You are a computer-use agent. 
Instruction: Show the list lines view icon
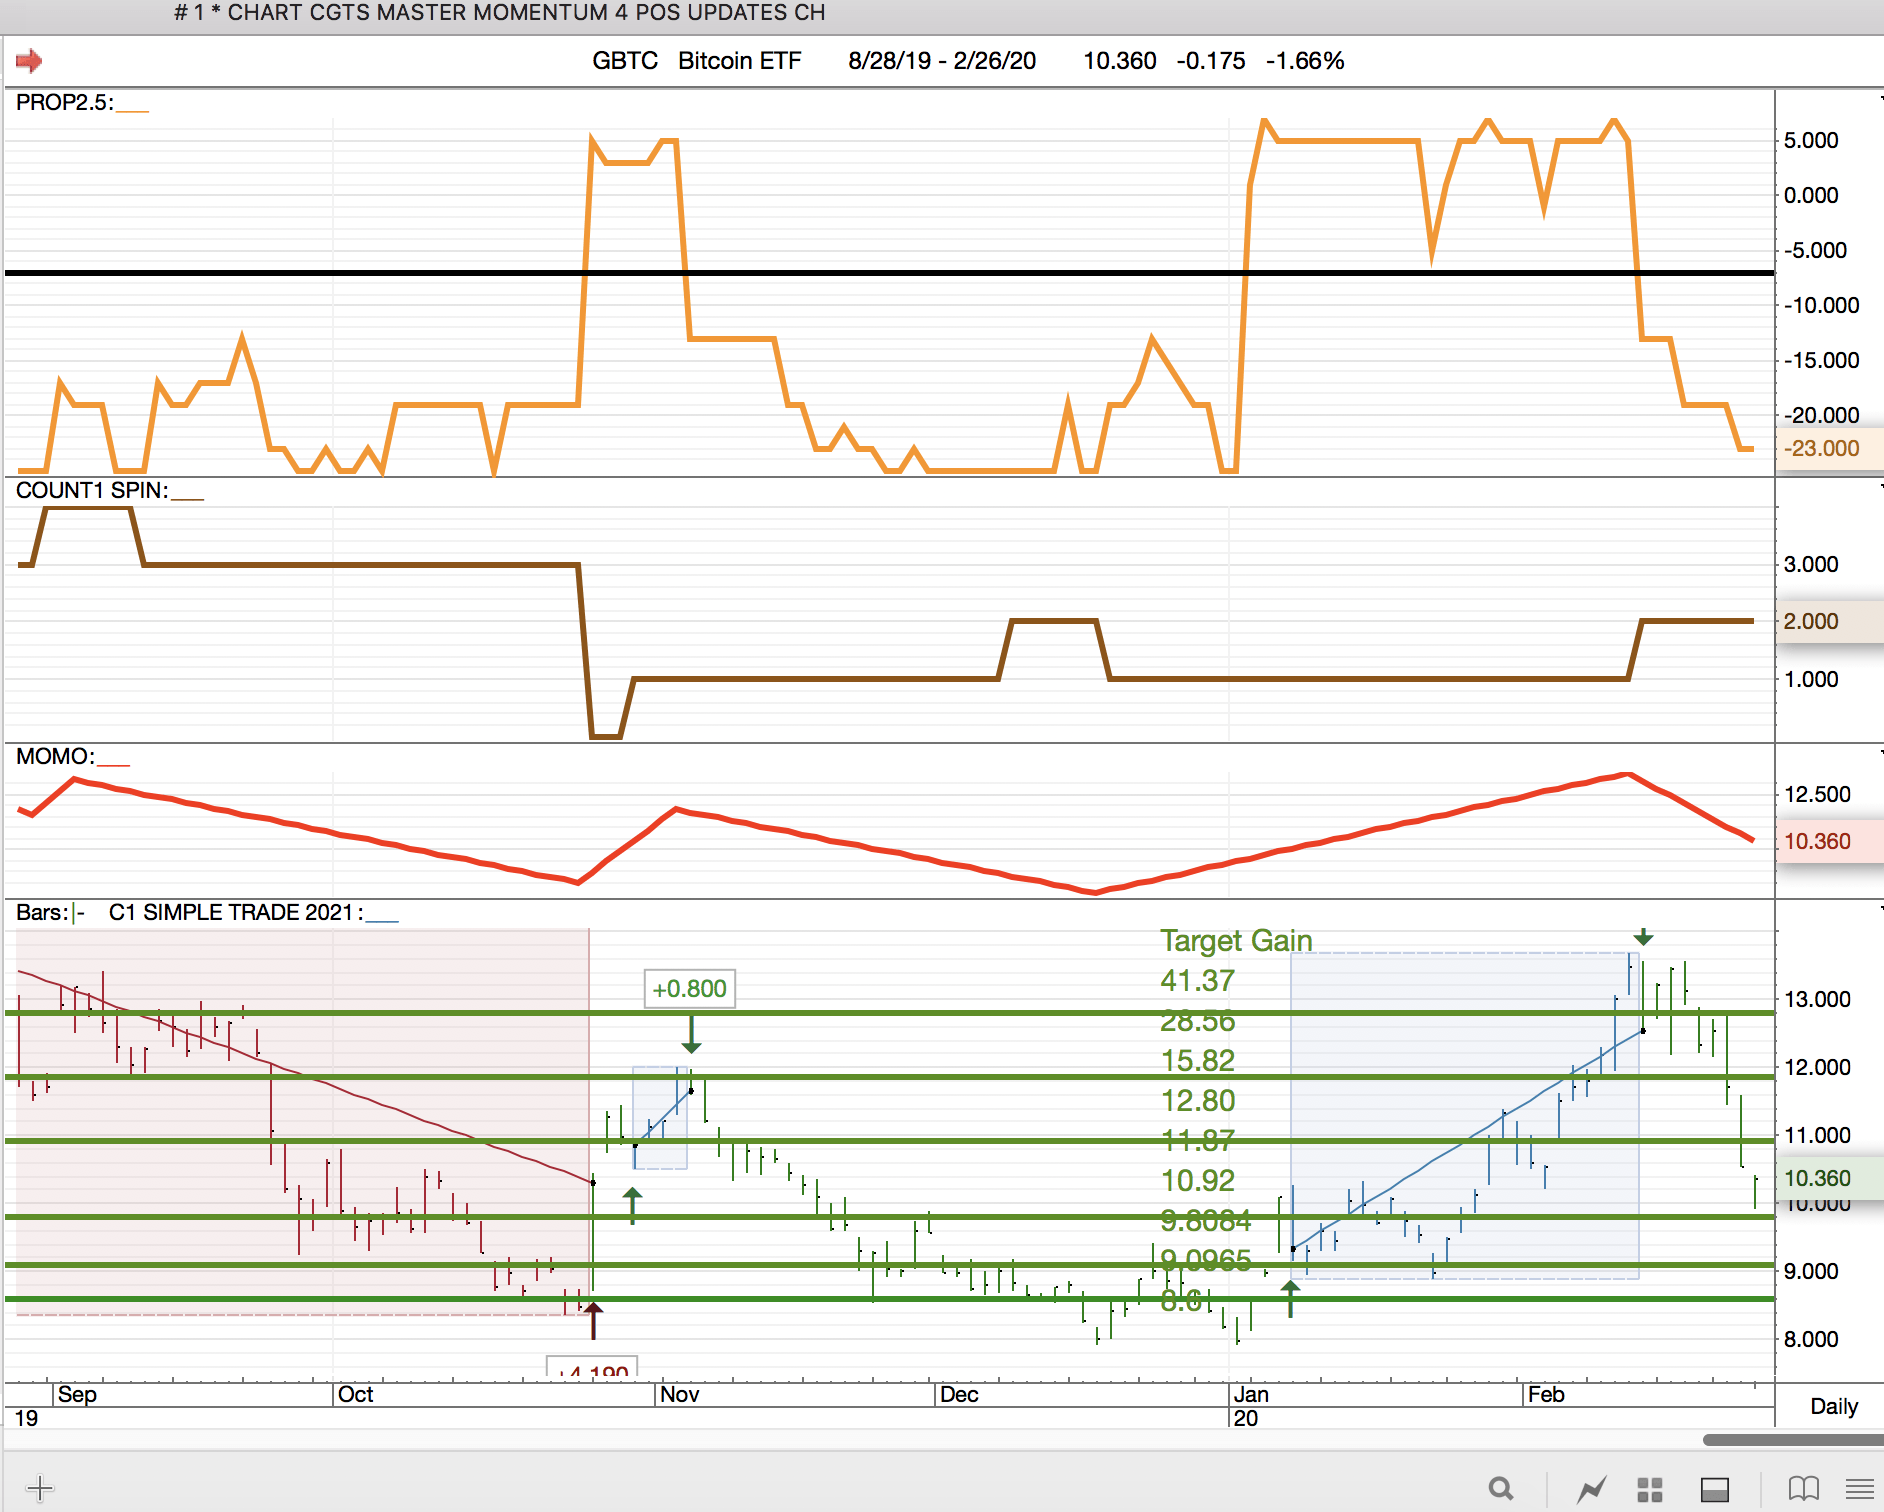coord(1859,1489)
